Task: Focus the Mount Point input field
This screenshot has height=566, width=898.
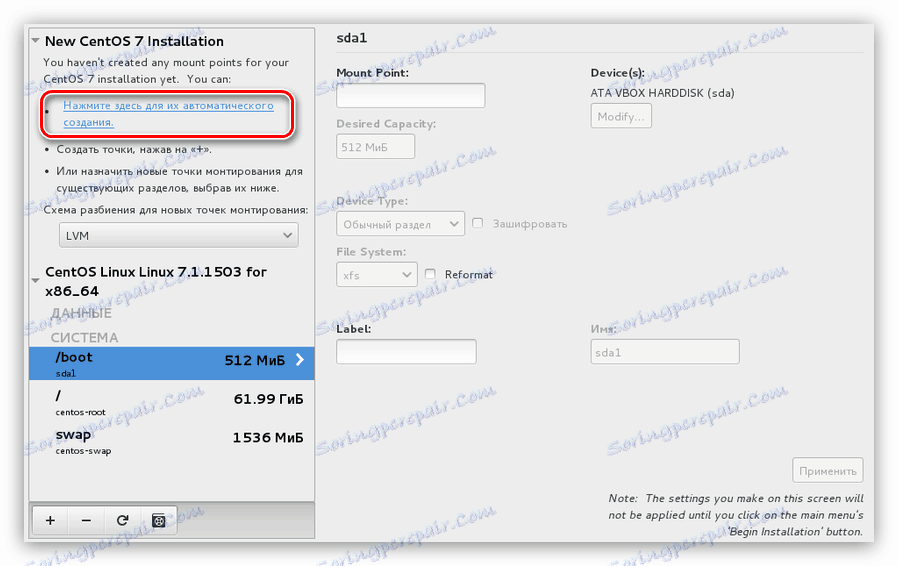Action: click(x=411, y=95)
